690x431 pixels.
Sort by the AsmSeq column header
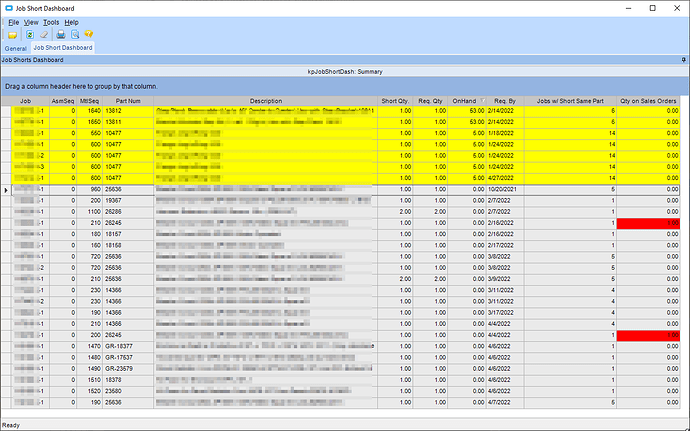tap(63, 101)
